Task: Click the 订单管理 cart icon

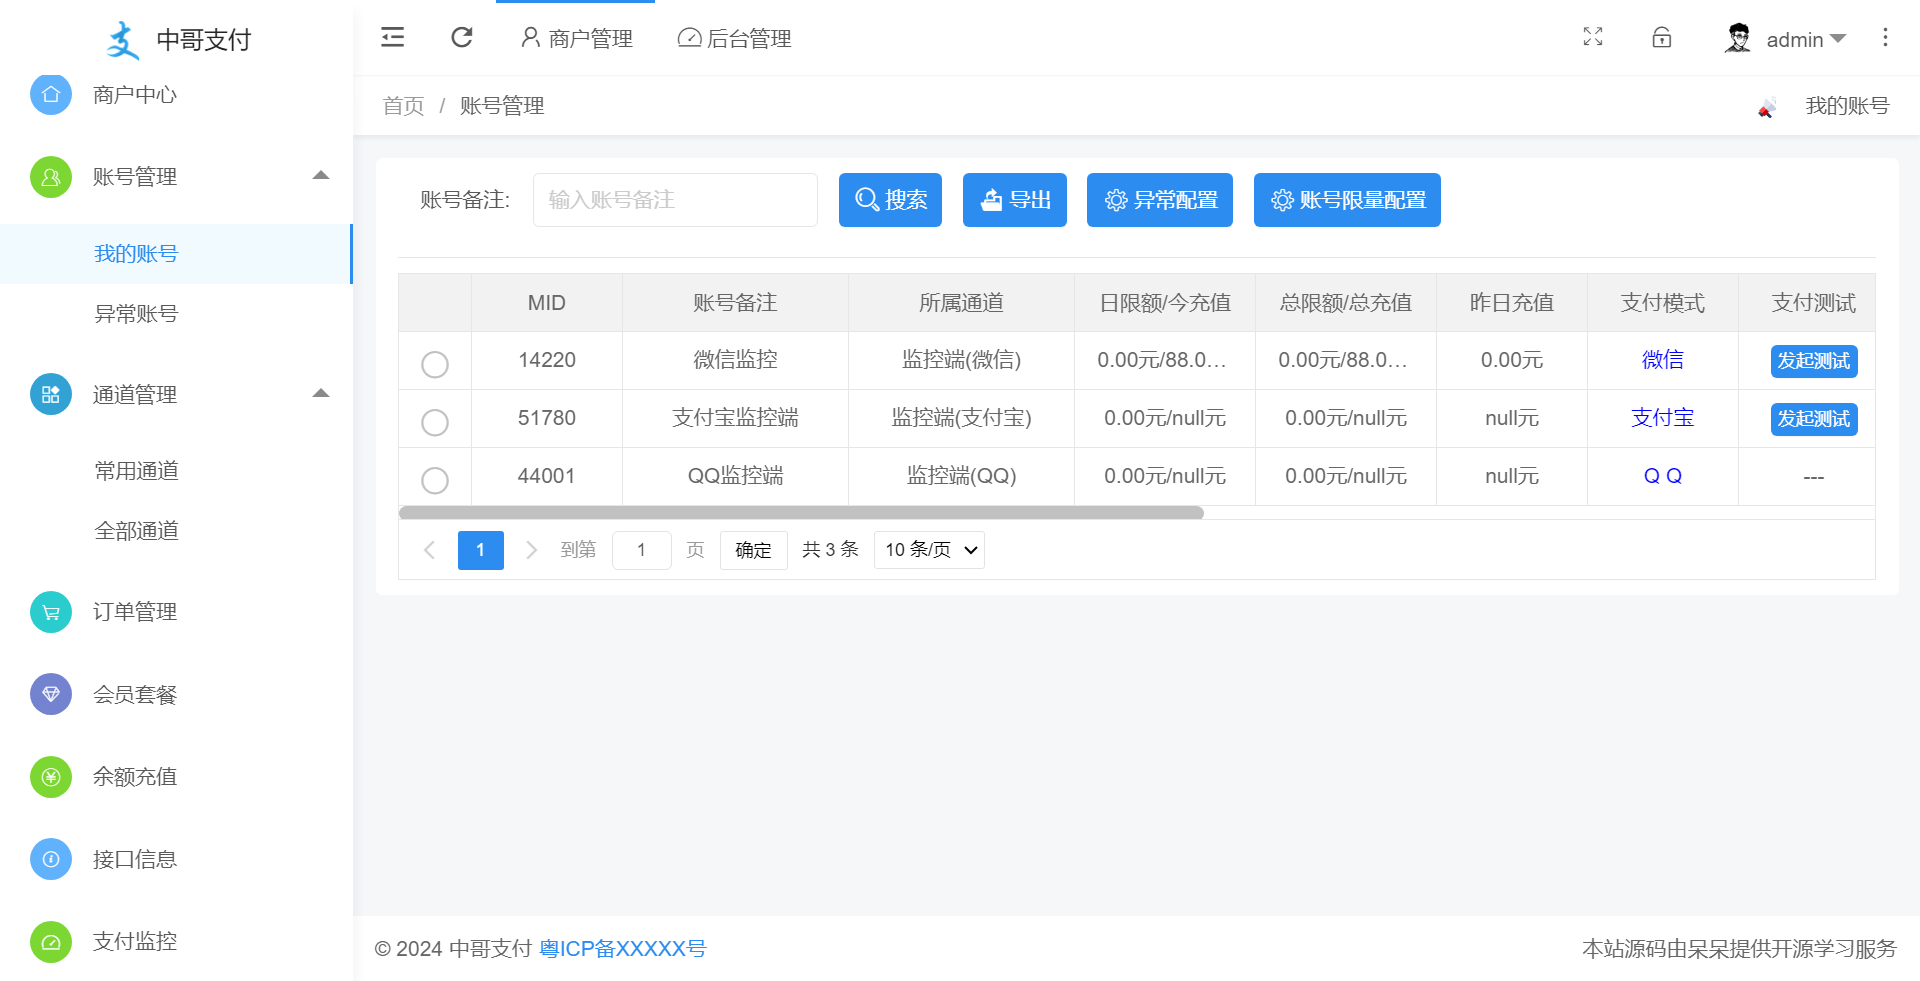Action: (51, 612)
